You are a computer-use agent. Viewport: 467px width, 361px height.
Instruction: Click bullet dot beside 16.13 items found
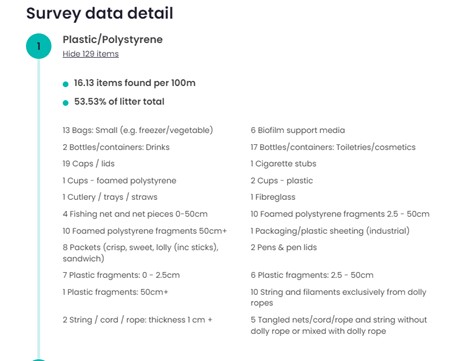click(65, 84)
